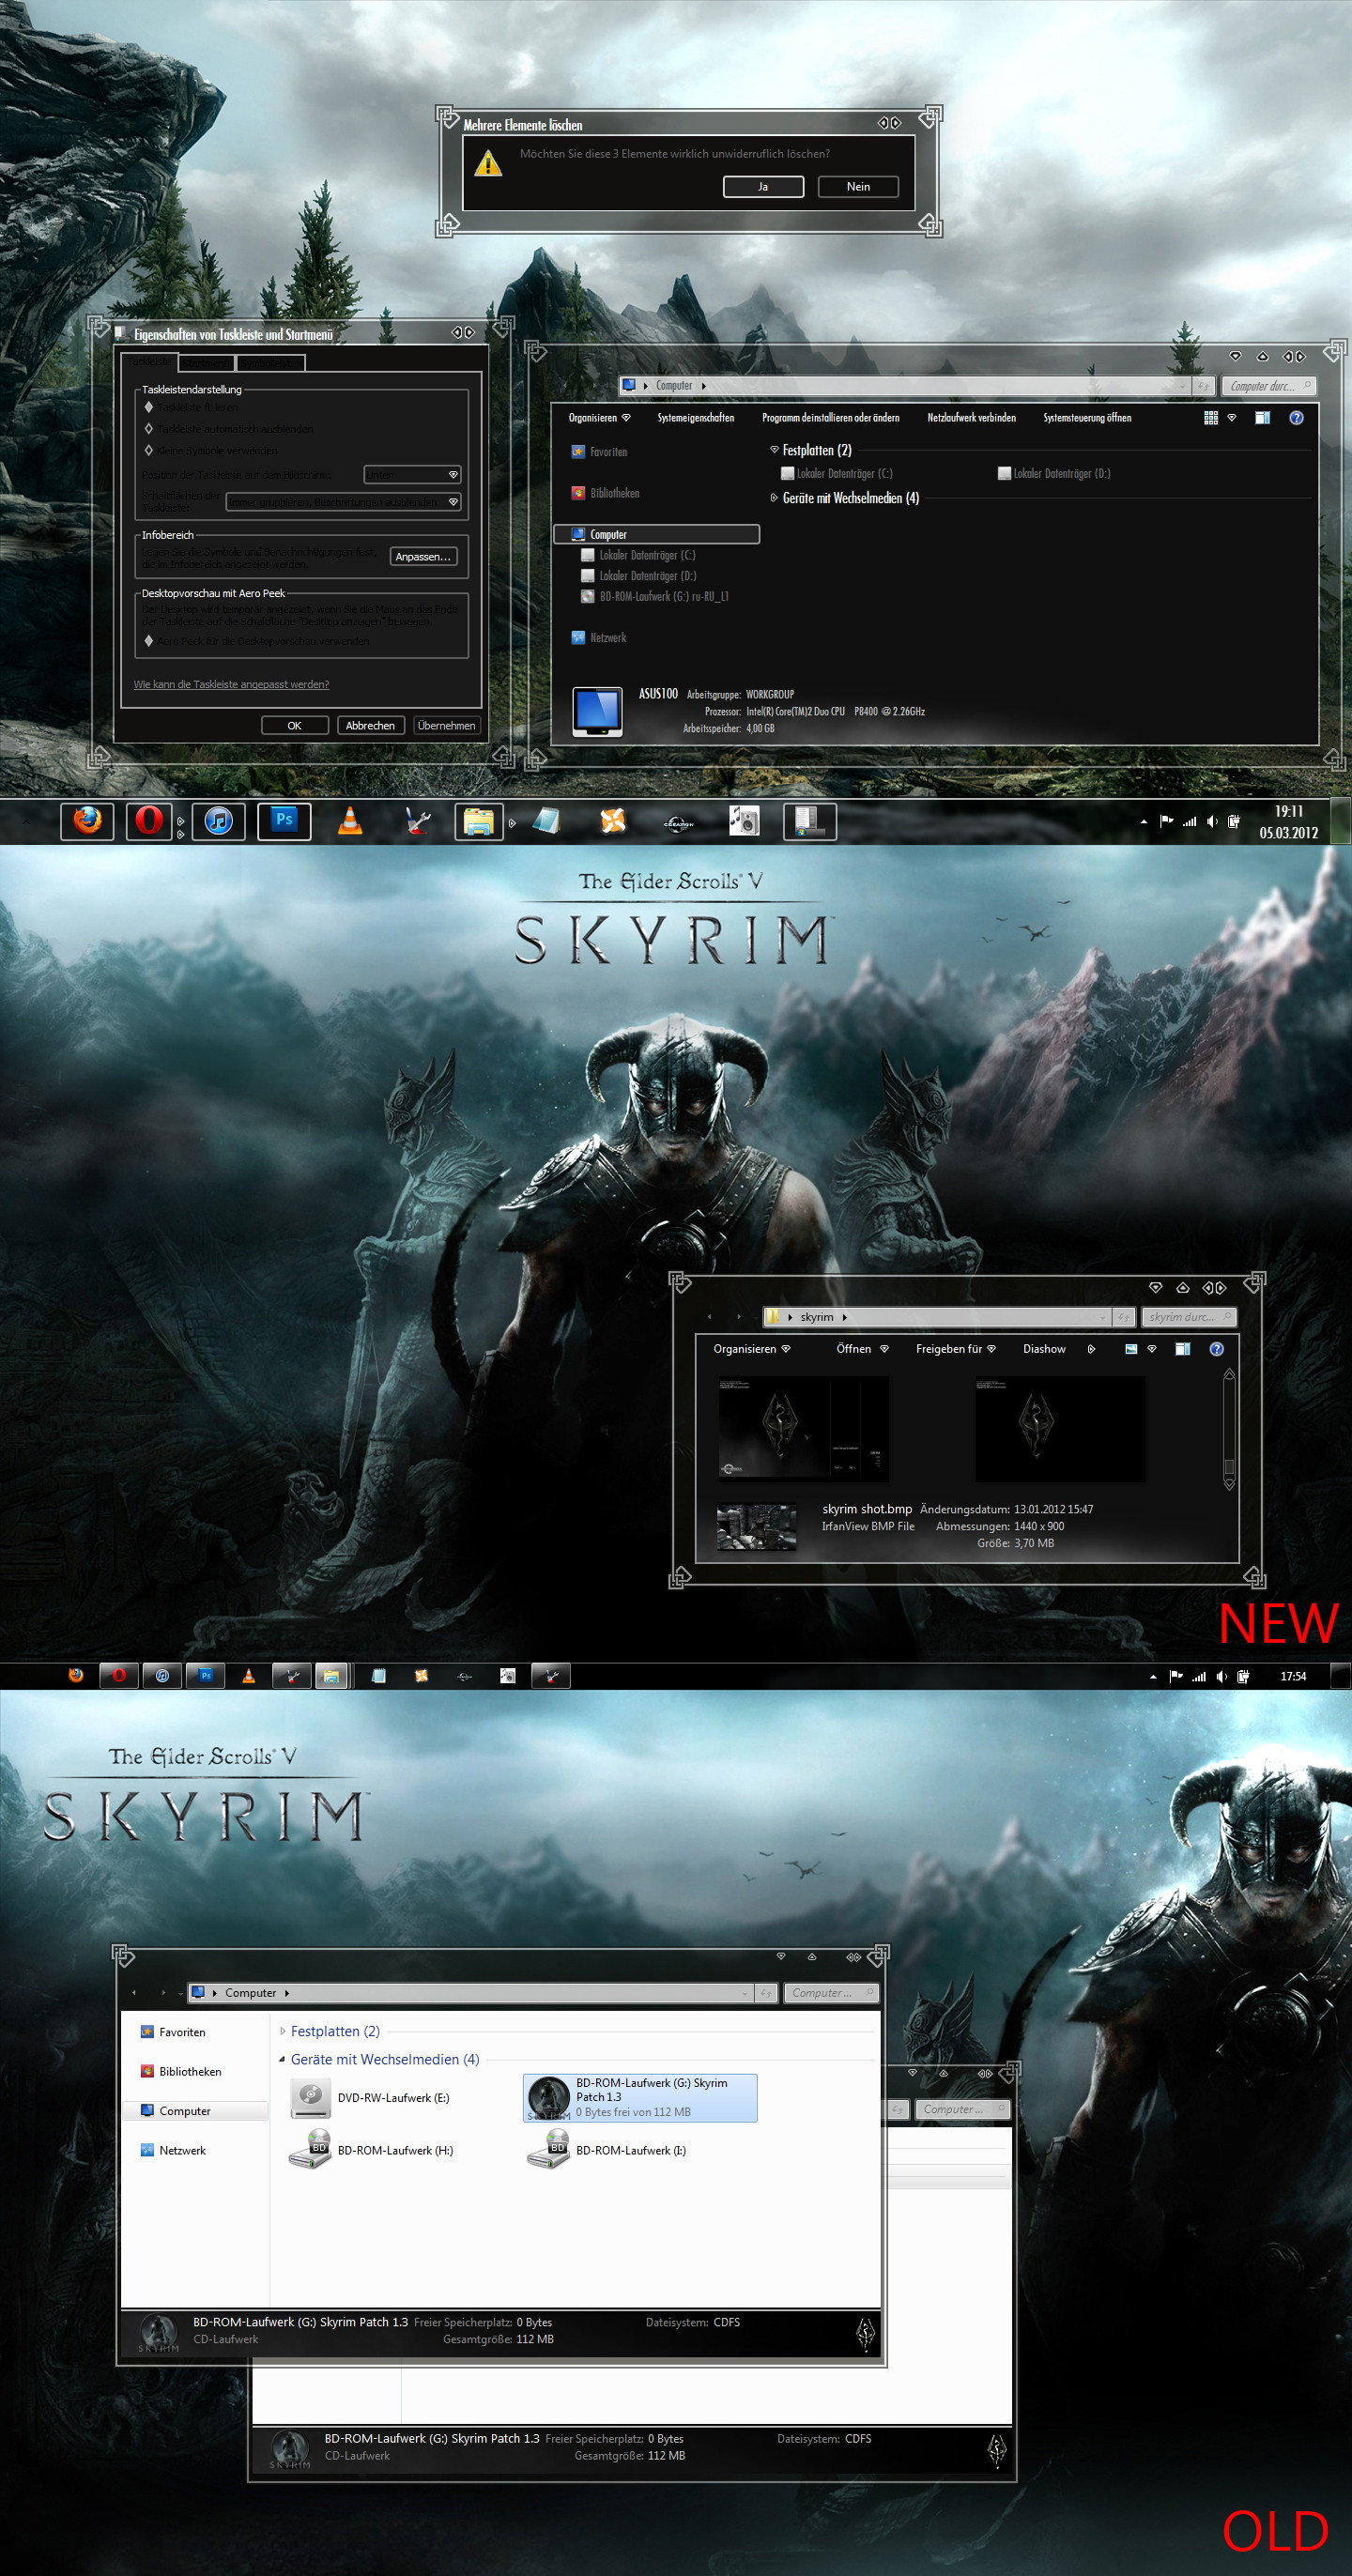Screen dimensions: 1352x2576
Task: Open Firefox on the 17:54 taskbar
Action: 76,1675
